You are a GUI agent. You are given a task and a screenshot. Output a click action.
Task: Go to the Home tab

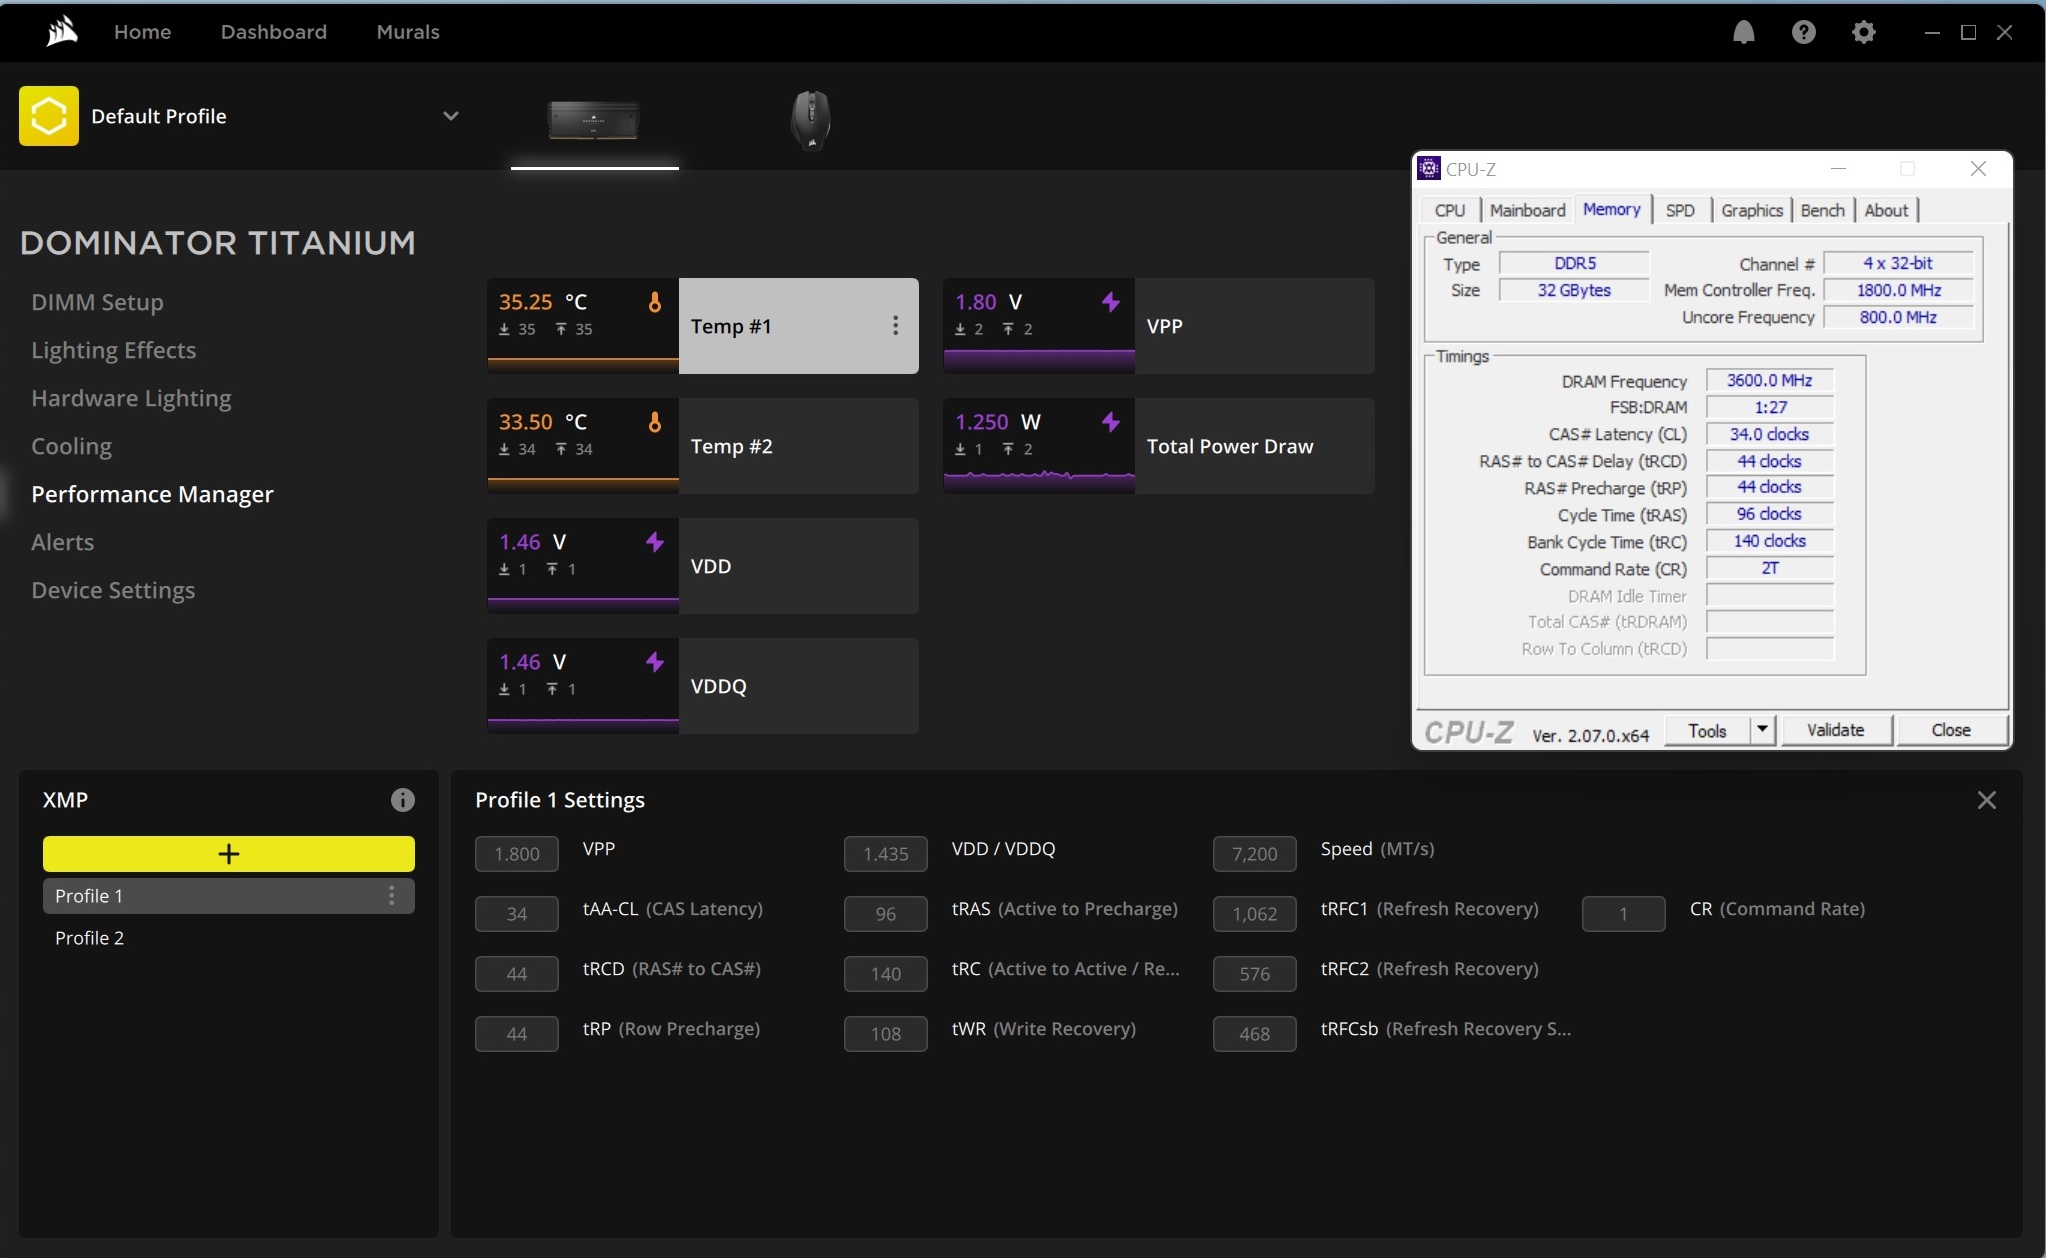142,32
